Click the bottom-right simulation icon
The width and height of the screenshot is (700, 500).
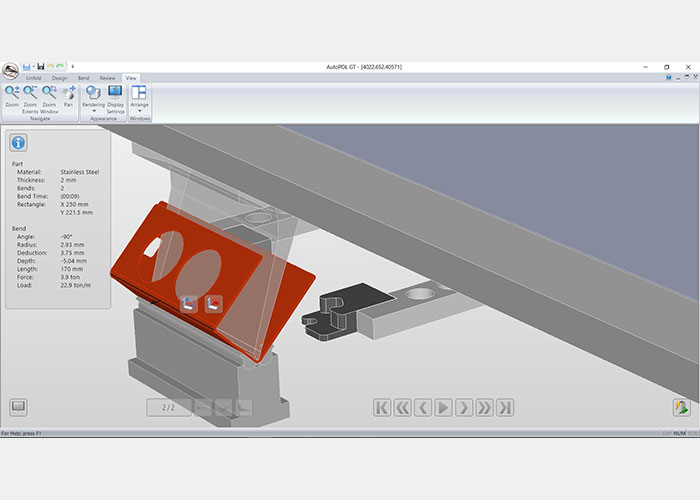[681, 407]
